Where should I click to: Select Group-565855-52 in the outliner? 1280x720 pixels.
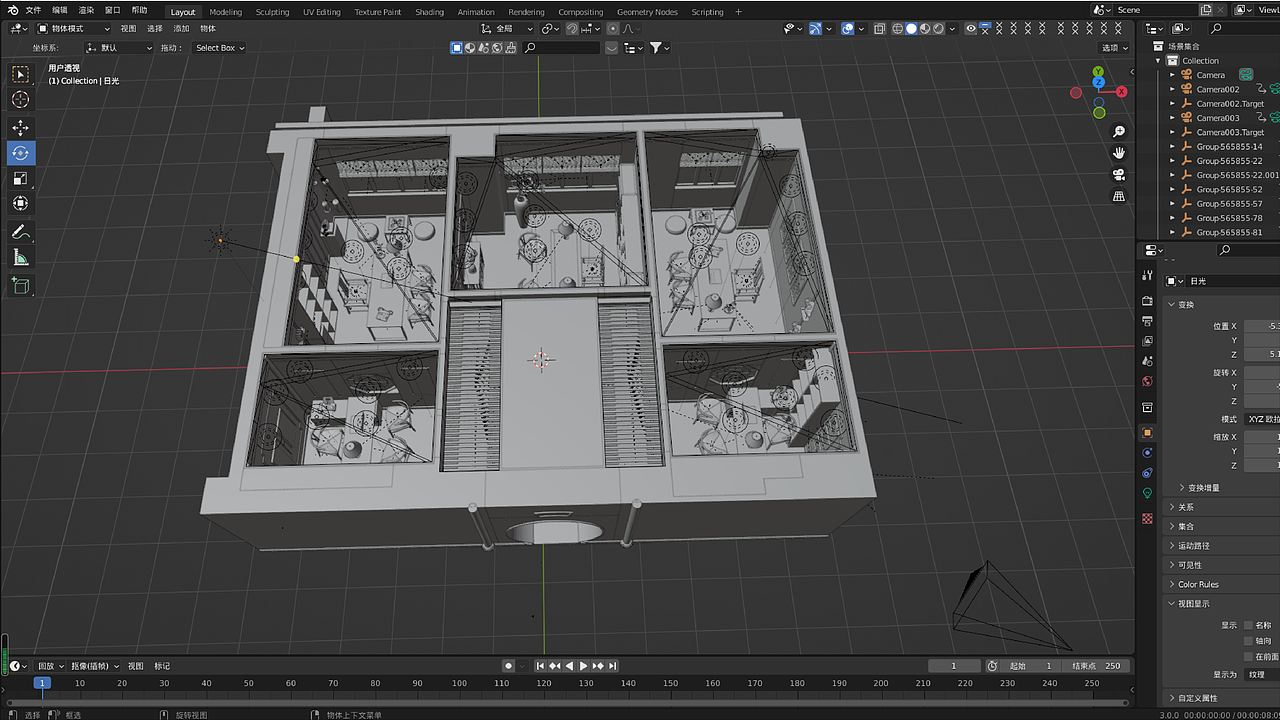pyautogui.click(x=1229, y=189)
